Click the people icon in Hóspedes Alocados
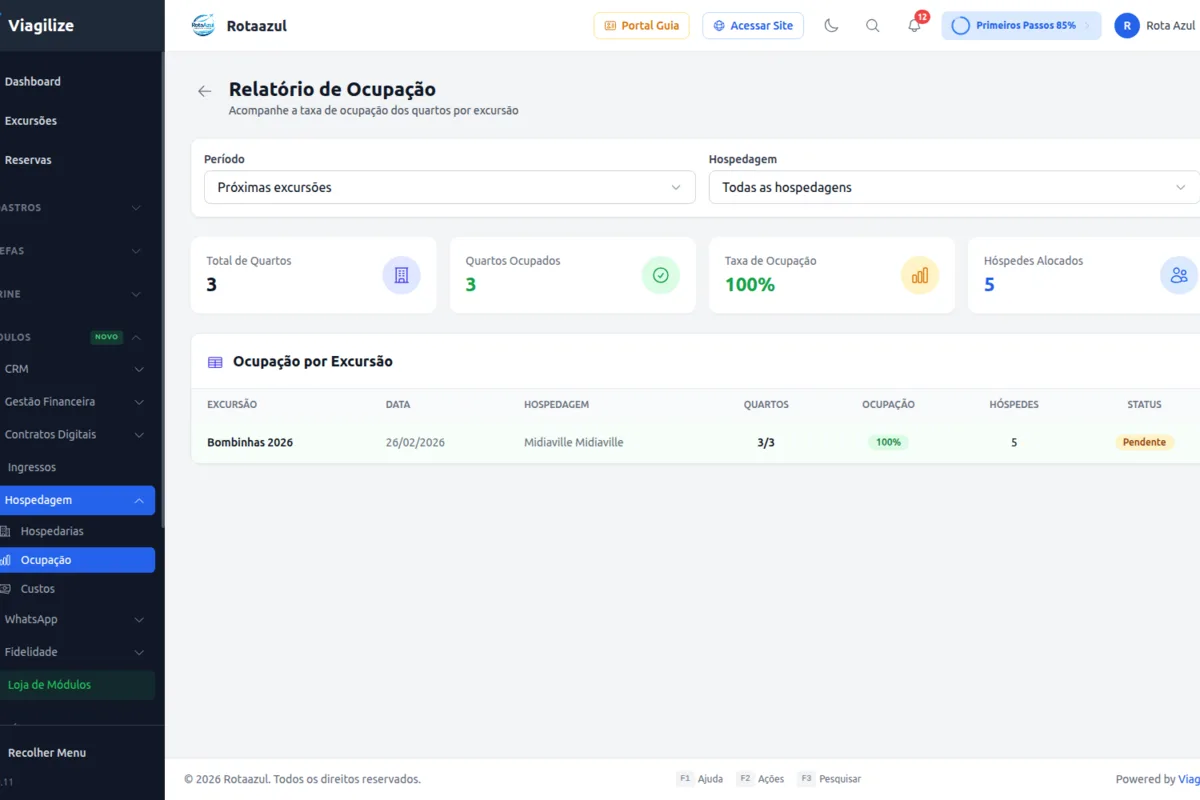Screen dimensions: 1200x800 pos(1179,275)
